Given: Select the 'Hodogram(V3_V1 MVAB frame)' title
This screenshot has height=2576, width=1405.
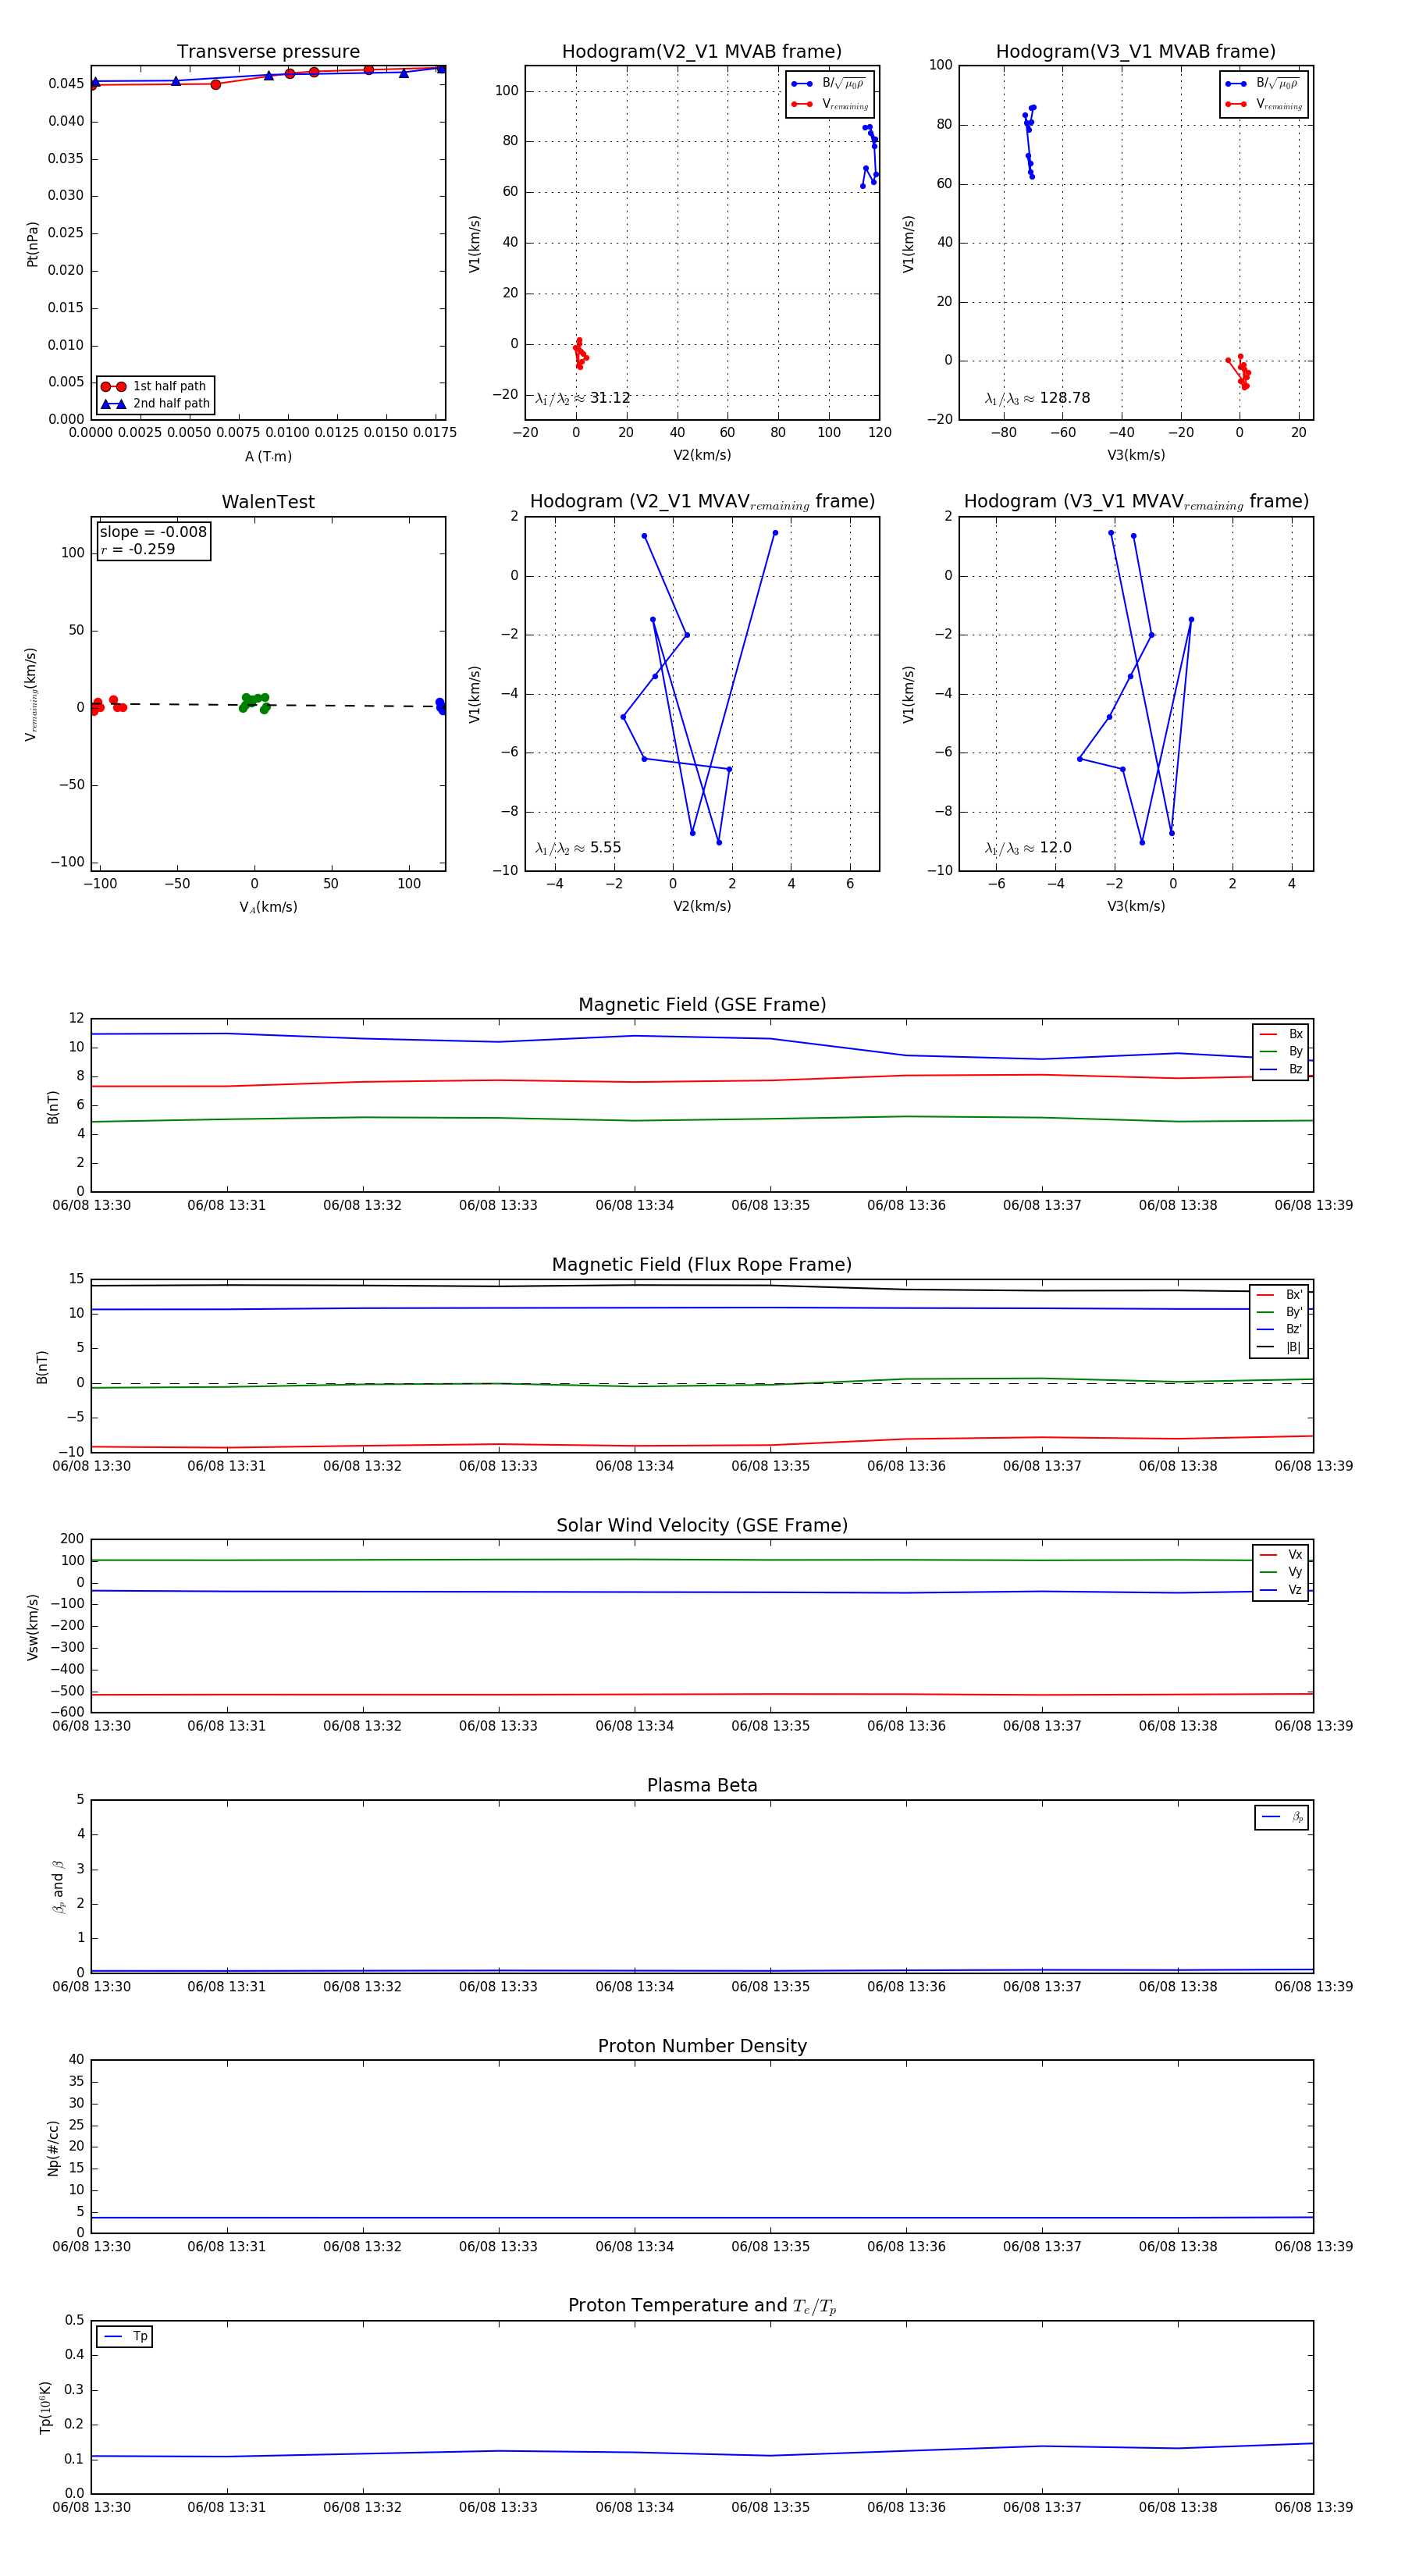Looking at the screenshot, I should tap(1136, 52).
